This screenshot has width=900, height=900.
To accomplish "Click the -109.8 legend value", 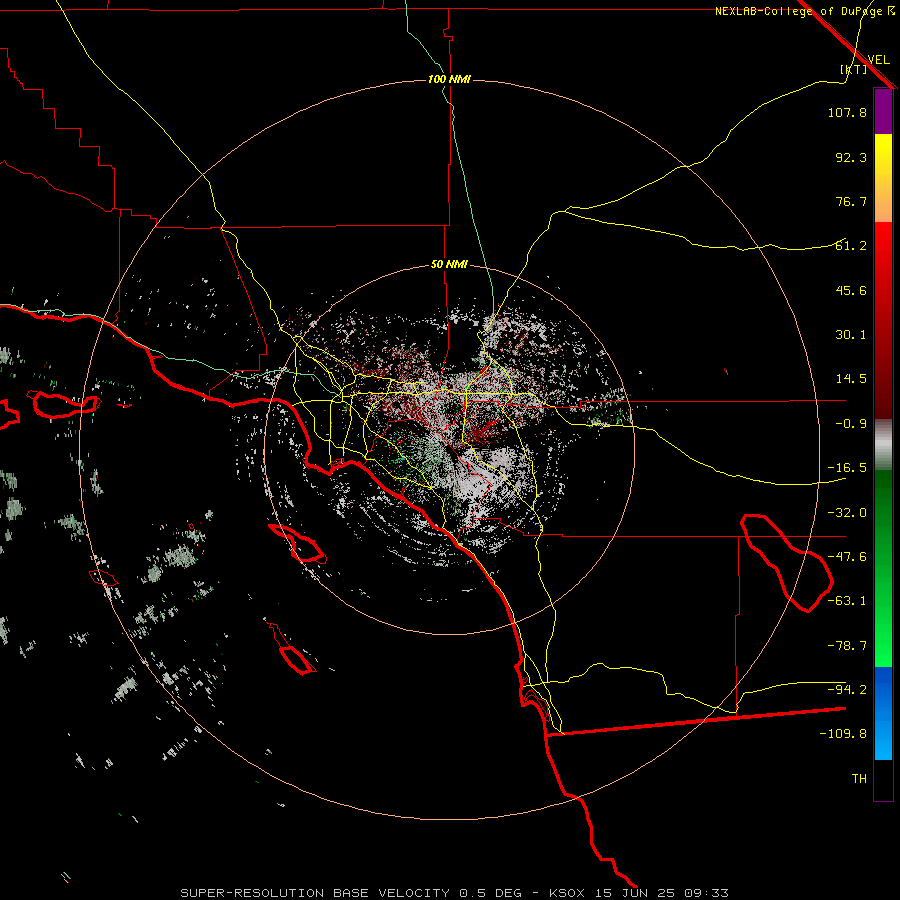I will (843, 734).
